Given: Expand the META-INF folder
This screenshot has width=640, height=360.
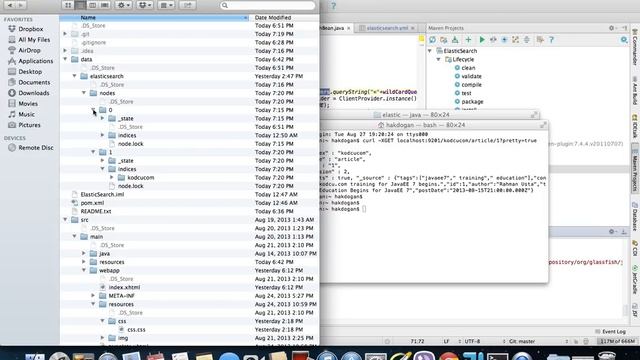Looking at the screenshot, I should click(x=93, y=296).
